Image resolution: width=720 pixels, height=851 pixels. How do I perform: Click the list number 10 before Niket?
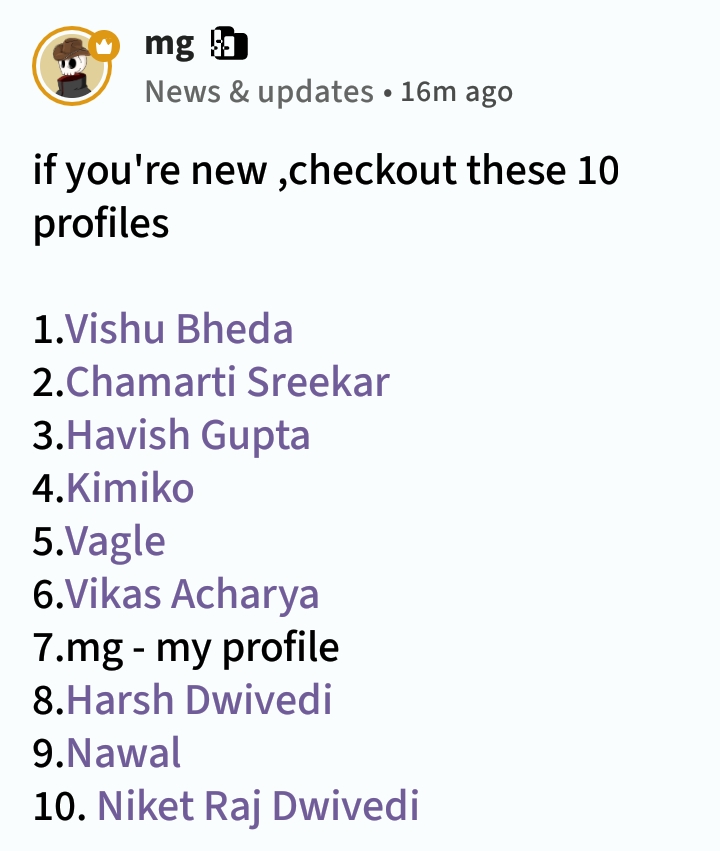(56, 806)
